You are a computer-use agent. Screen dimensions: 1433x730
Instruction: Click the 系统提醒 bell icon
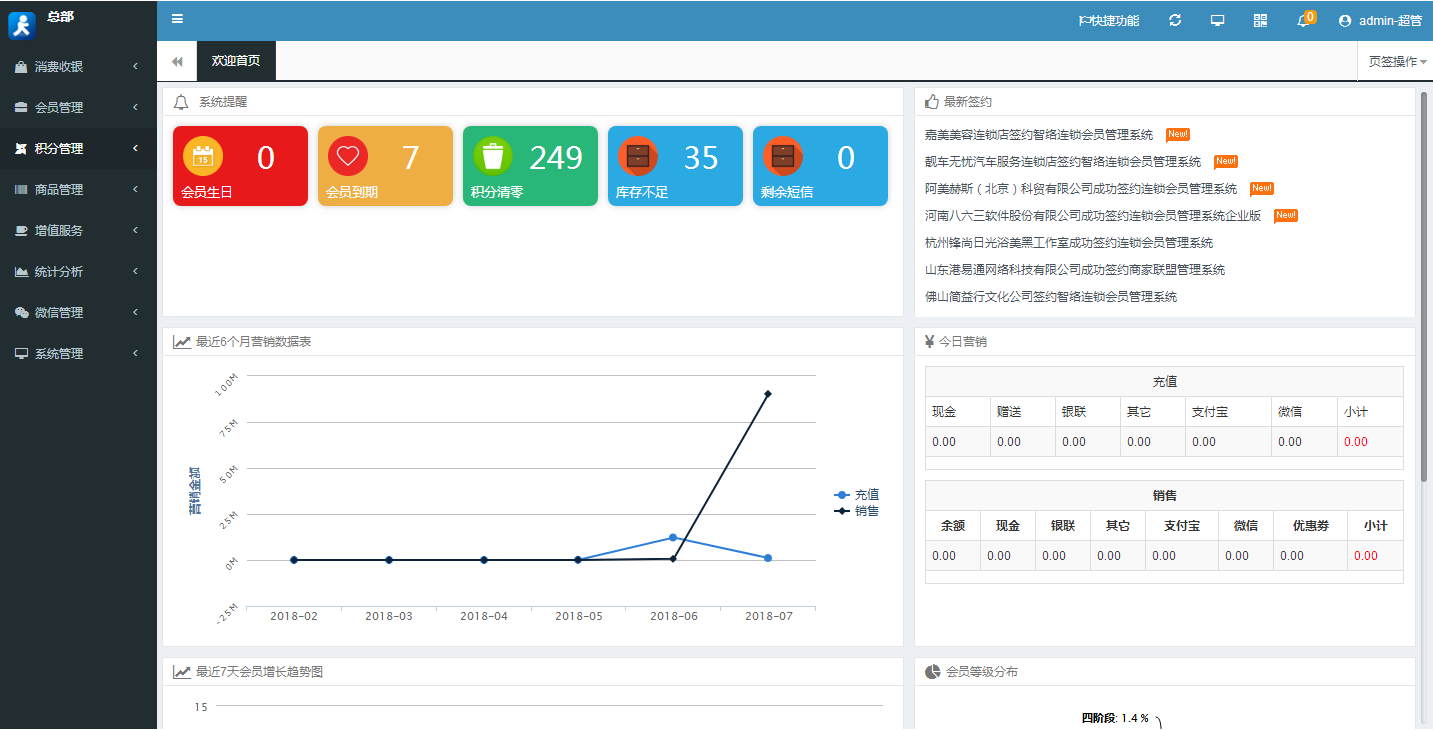pos(181,102)
